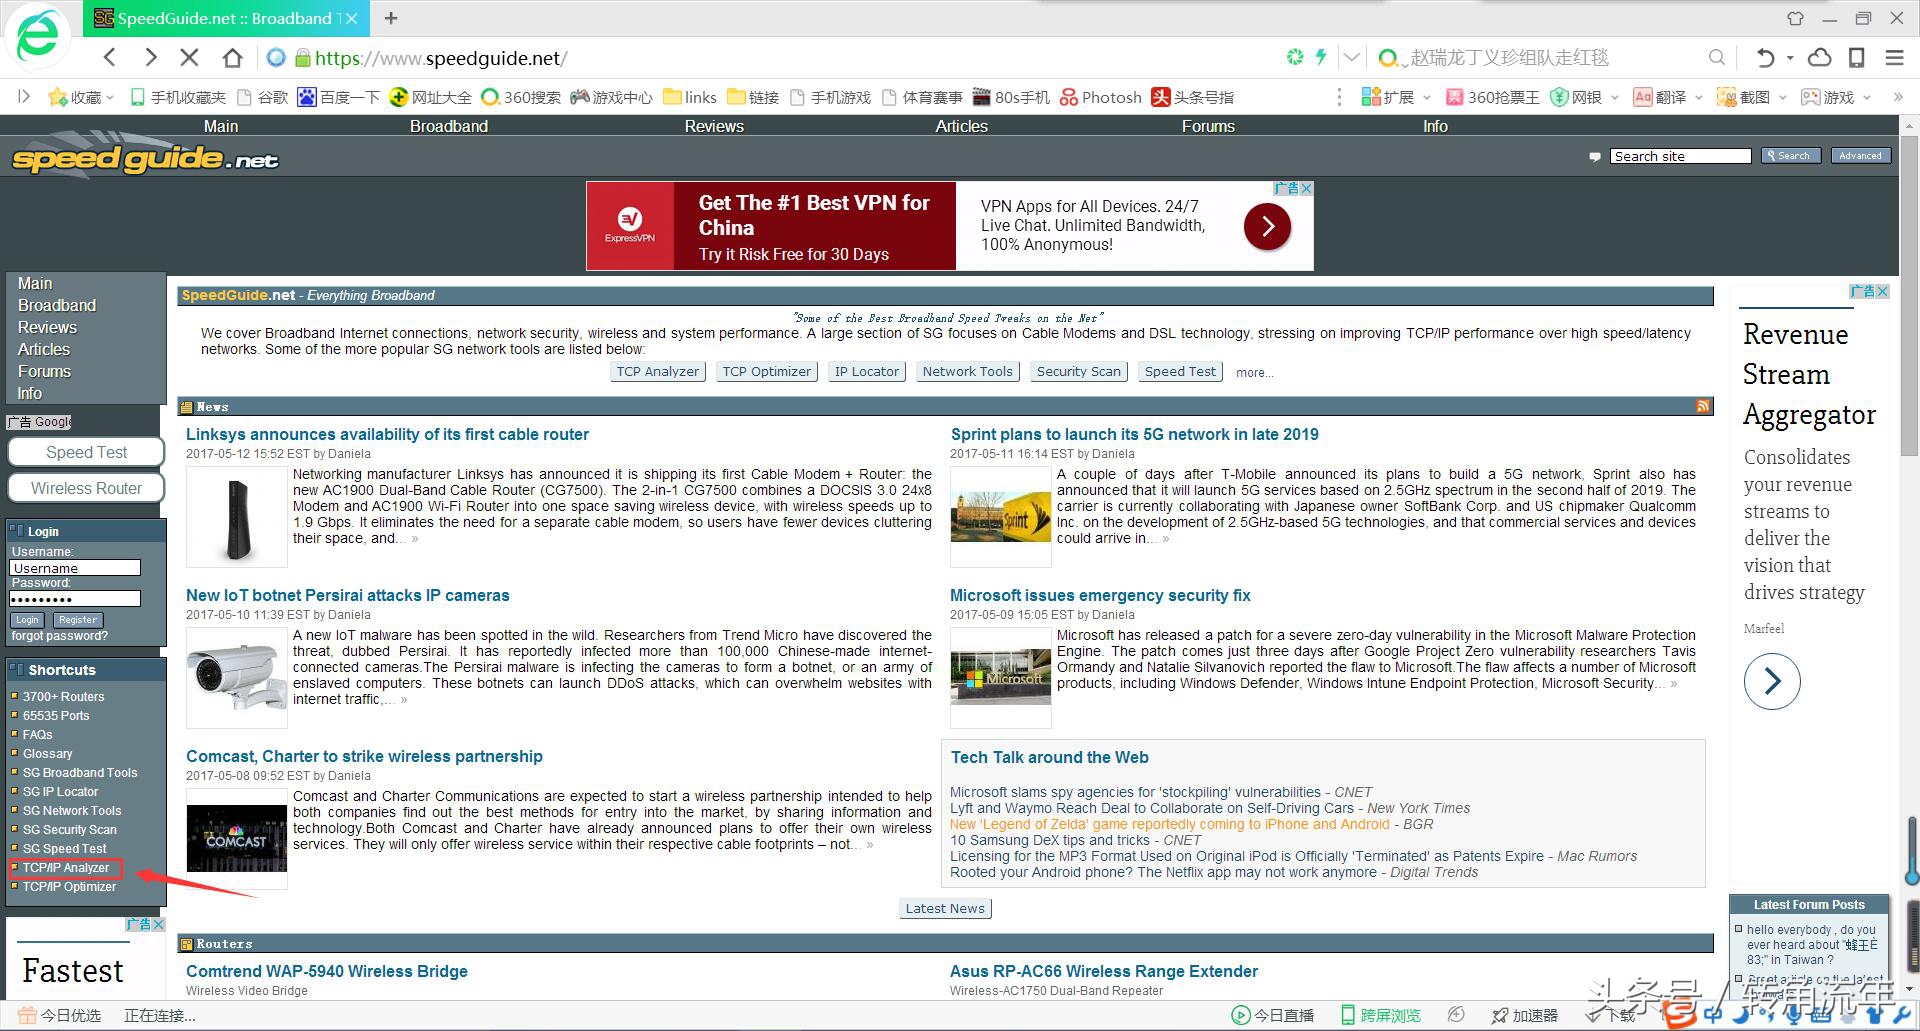The height and width of the screenshot is (1031, 1920).
Task: Open the links bookmark folder
Action: (689, 97)
